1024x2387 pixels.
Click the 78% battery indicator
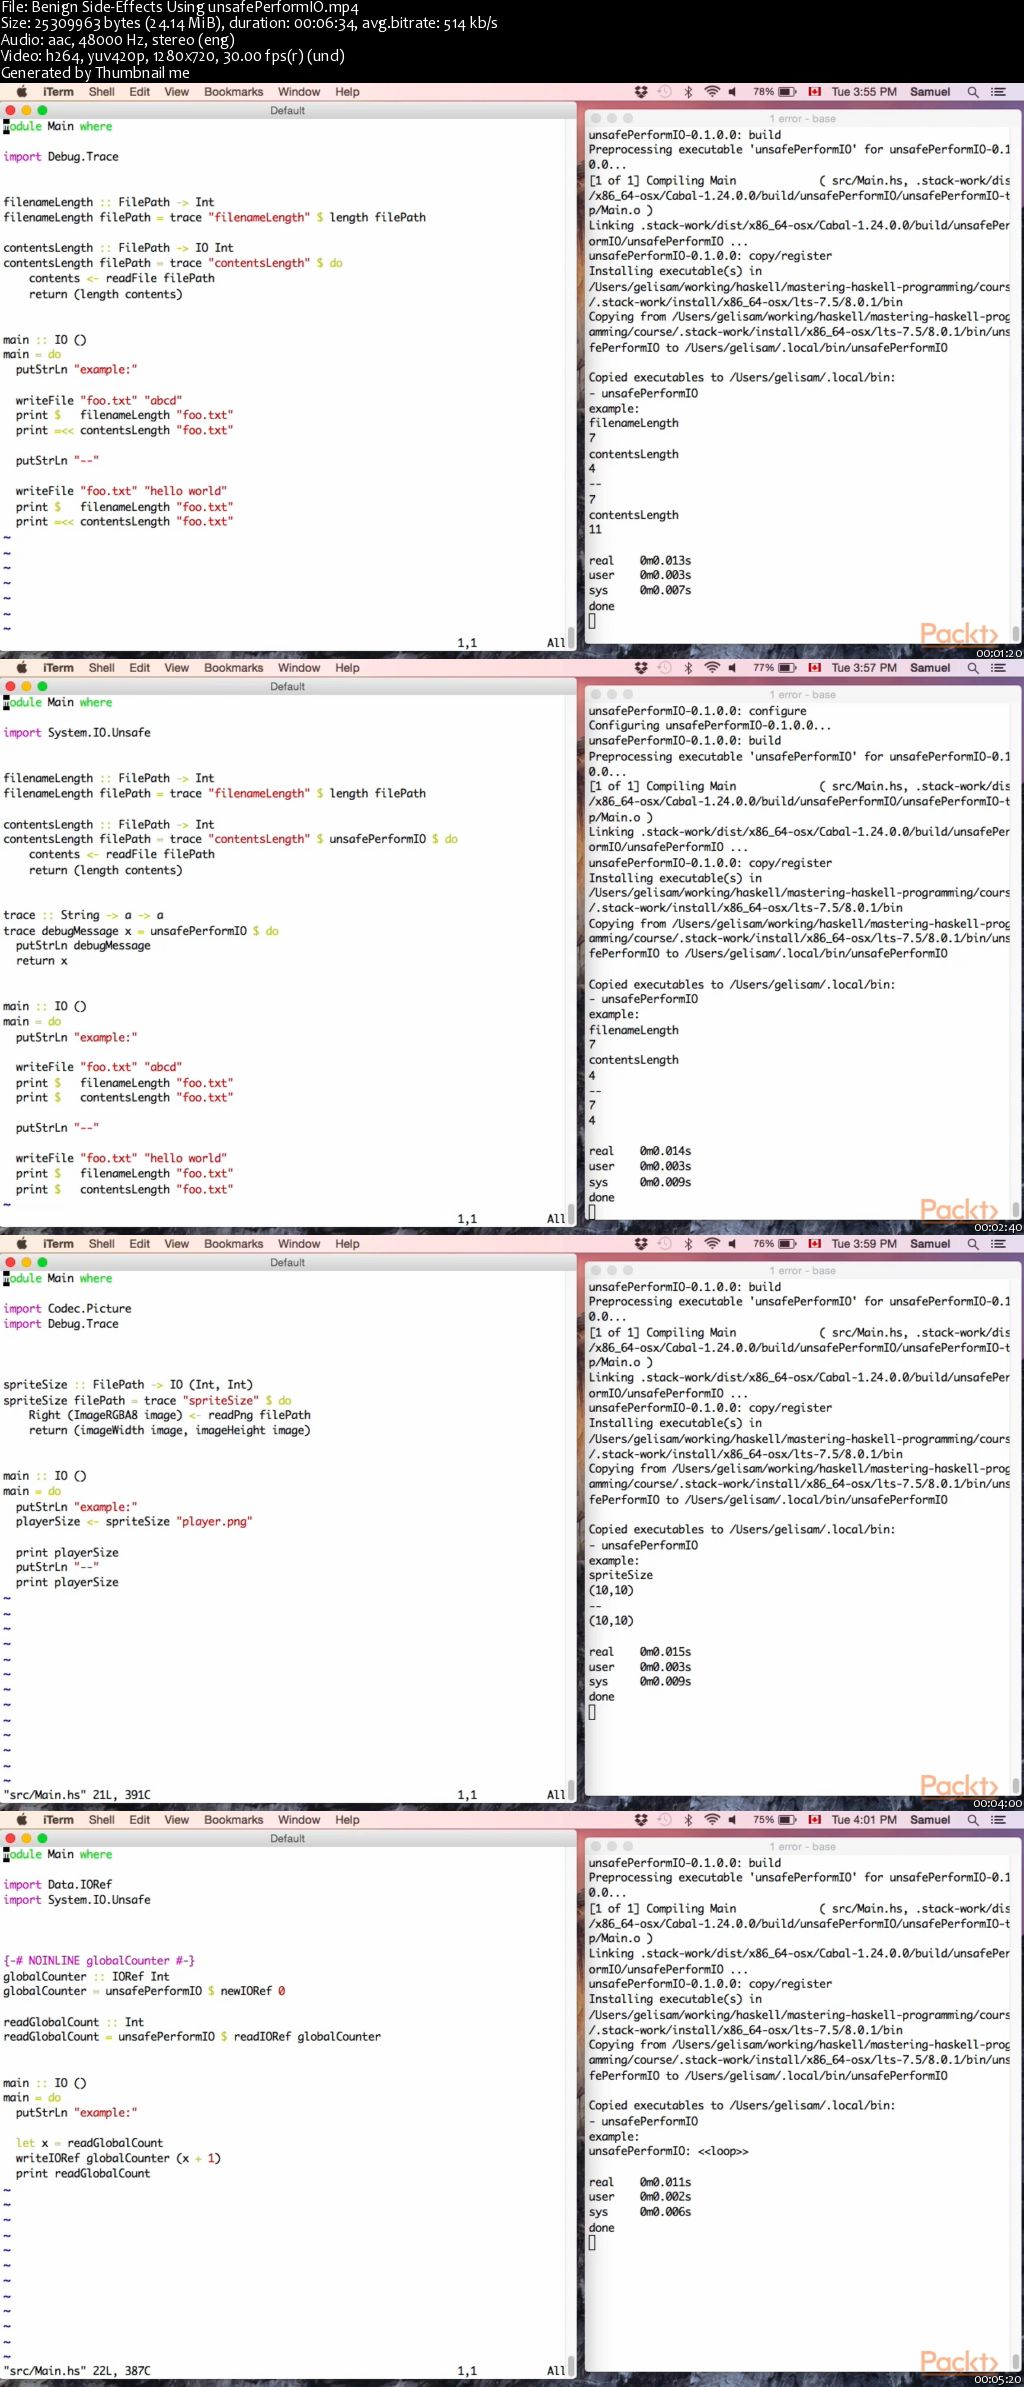pyautogui.click(x=774, y=92)
